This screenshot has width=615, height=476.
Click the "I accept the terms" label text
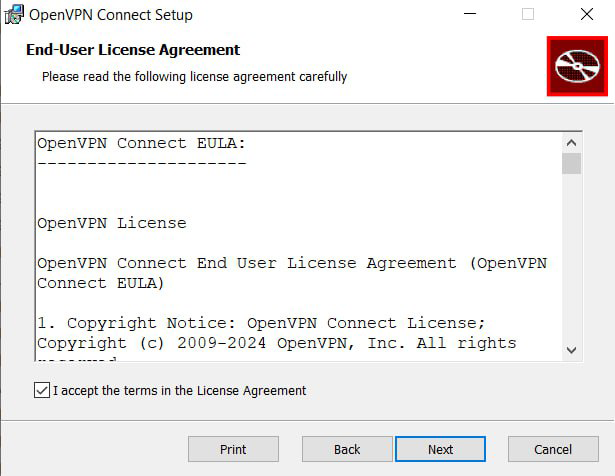pos(180,390)
